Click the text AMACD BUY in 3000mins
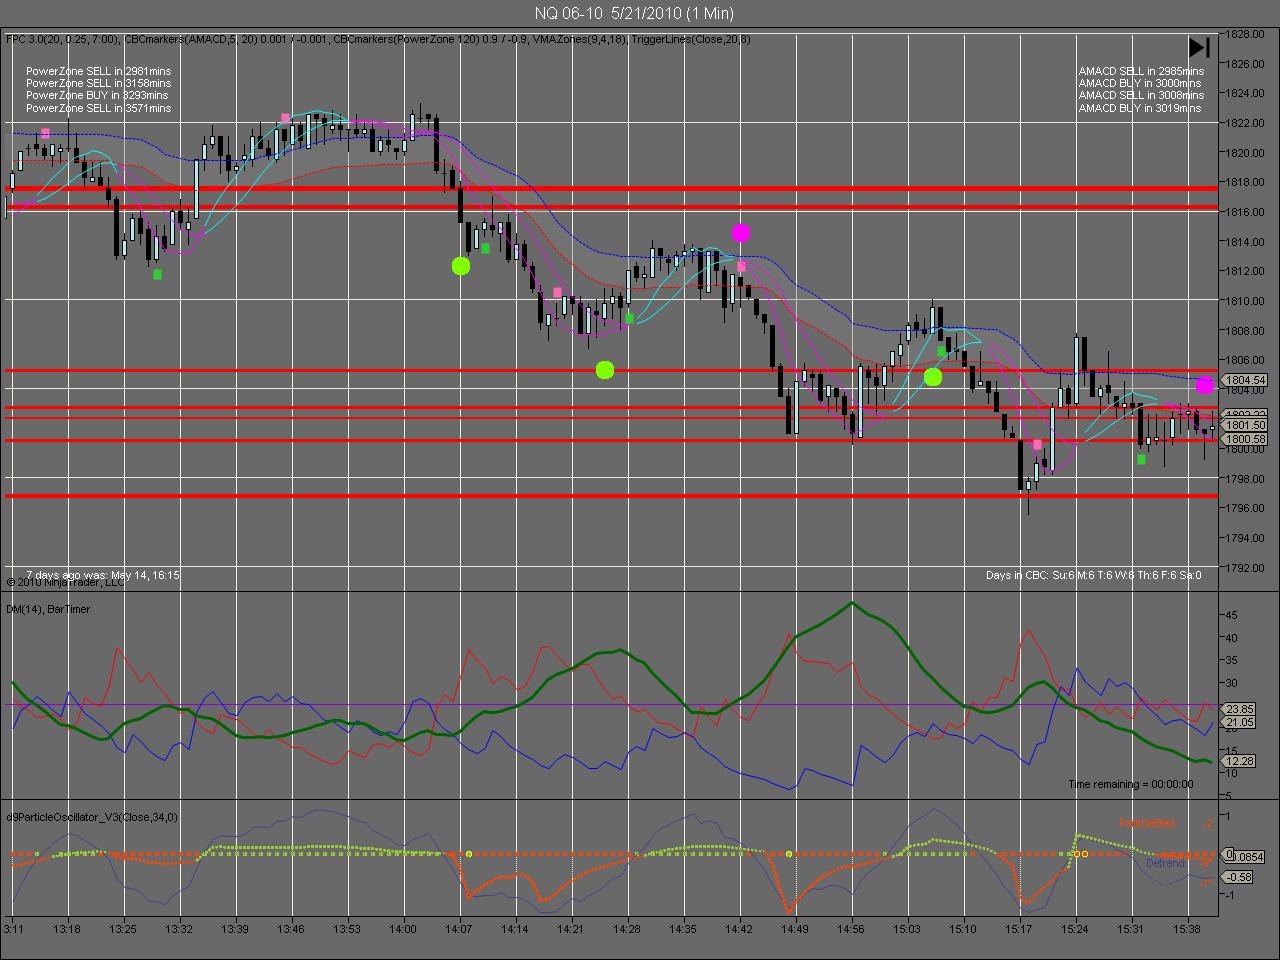Viewport: 1280px width, 960px height. [1140, 83]
